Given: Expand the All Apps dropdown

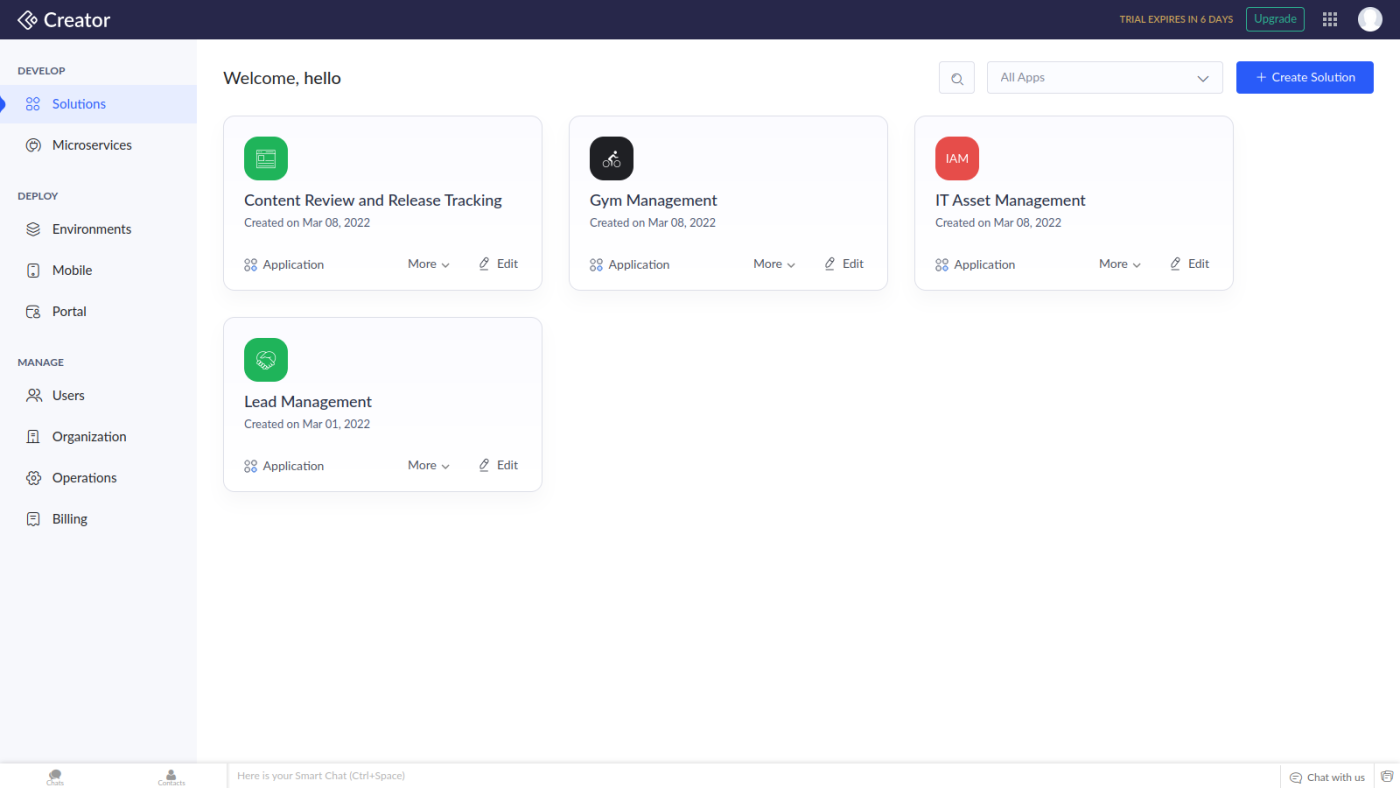Looking at the screenshot, I should pos(1105,78).
